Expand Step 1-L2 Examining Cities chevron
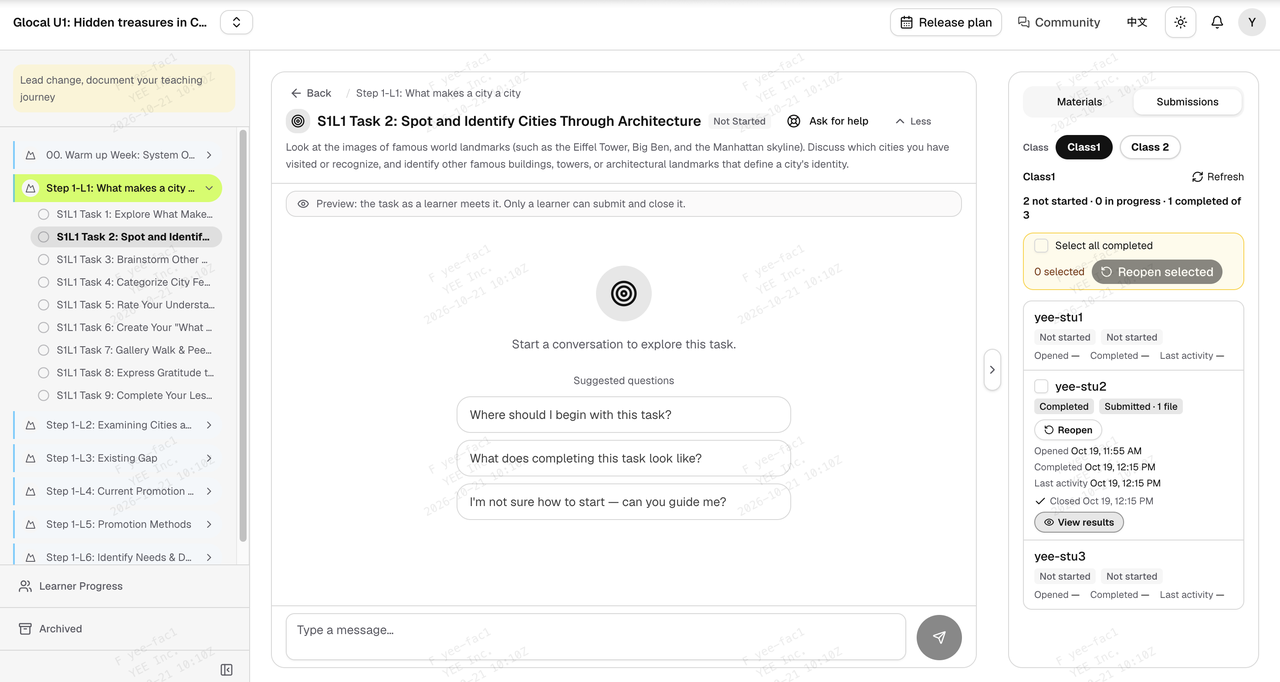The image size is (1280, 682). [x=209, y=425]
